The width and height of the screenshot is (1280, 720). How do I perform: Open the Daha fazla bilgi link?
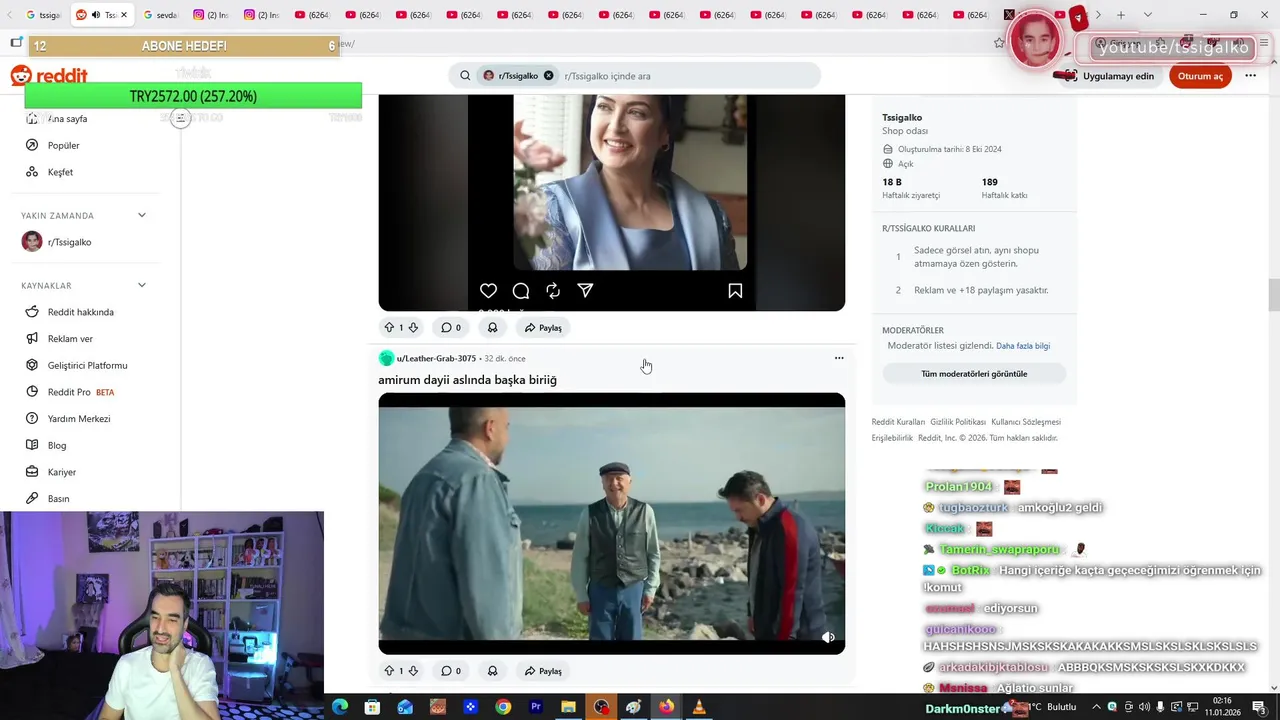point(1023,346)
